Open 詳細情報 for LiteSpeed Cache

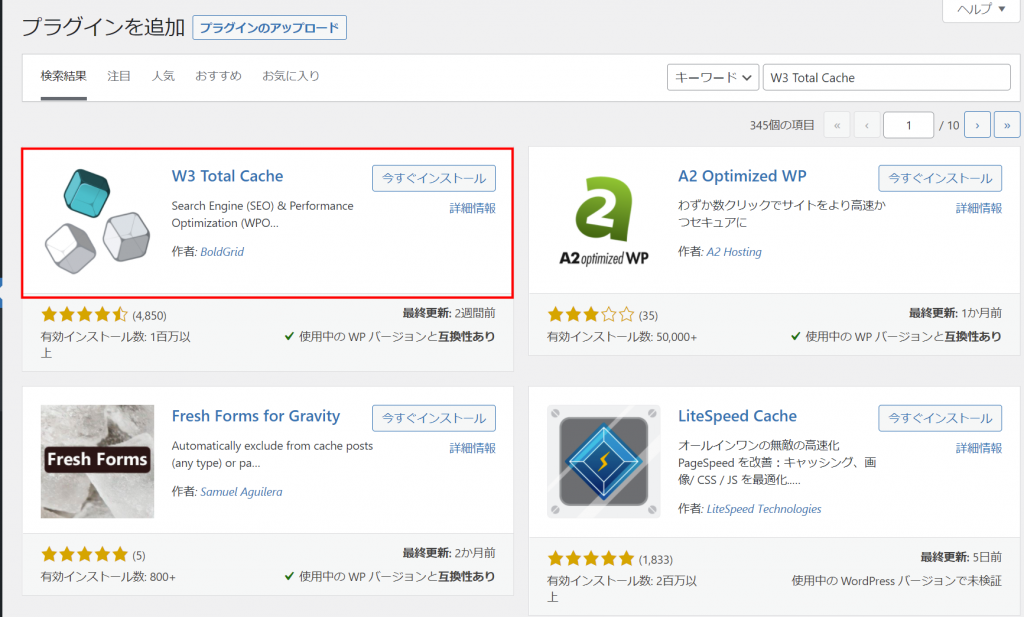(x=978, y=448)
